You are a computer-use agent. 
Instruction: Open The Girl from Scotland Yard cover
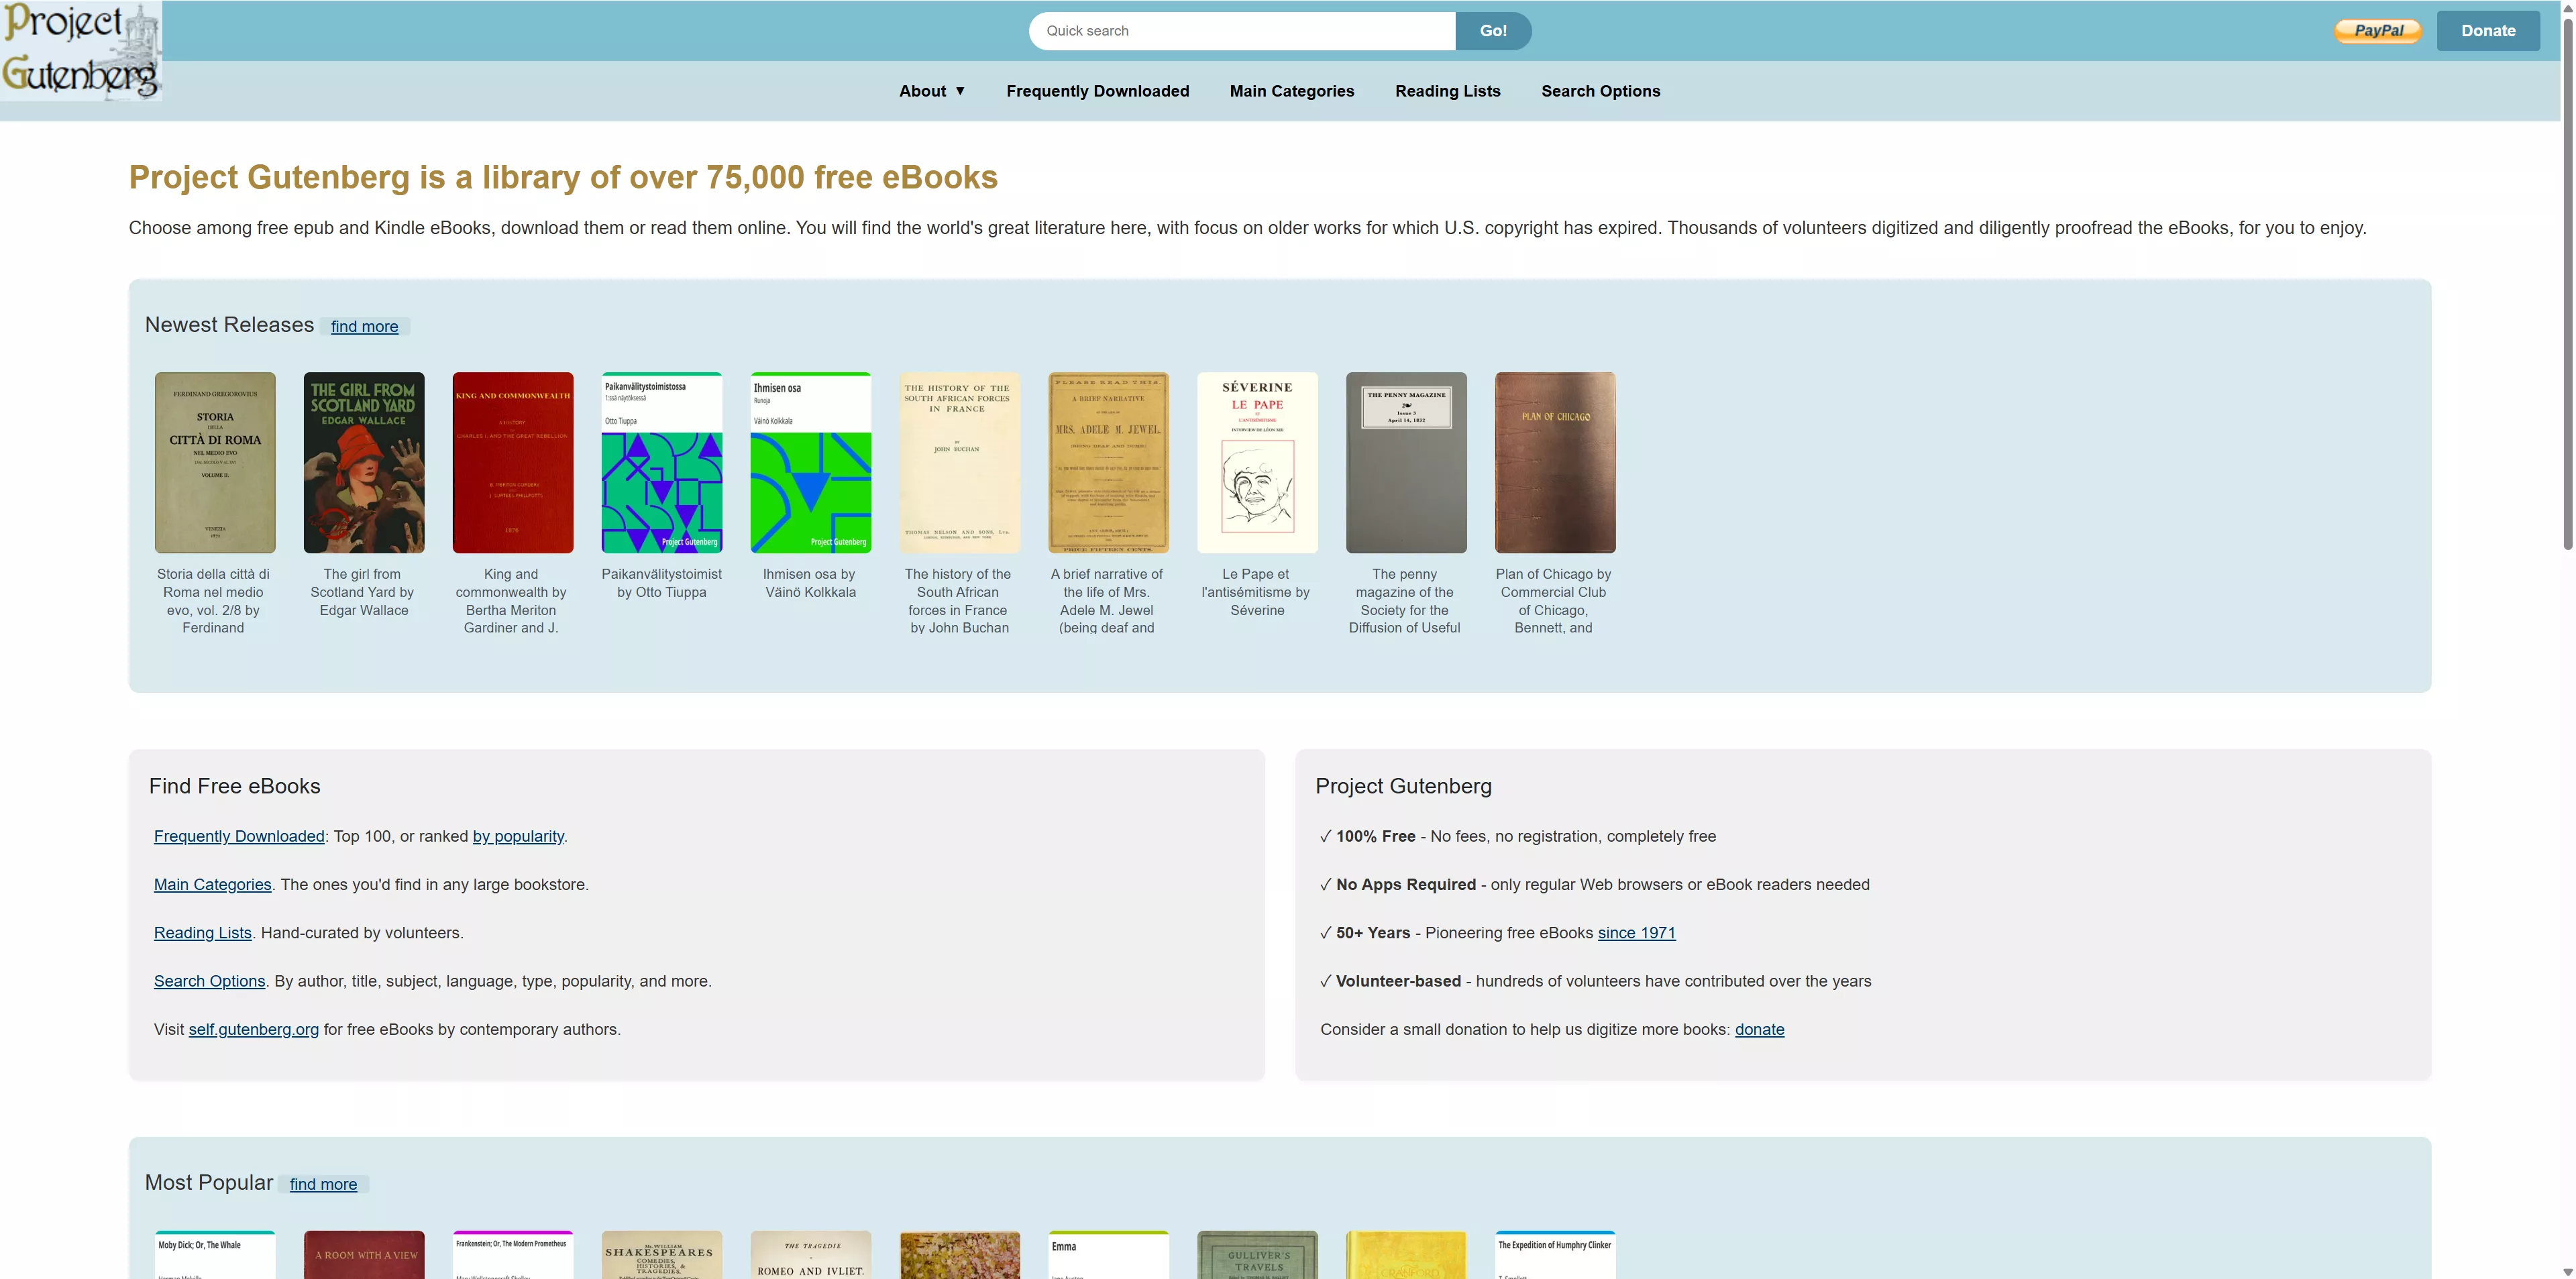point(364,462)
